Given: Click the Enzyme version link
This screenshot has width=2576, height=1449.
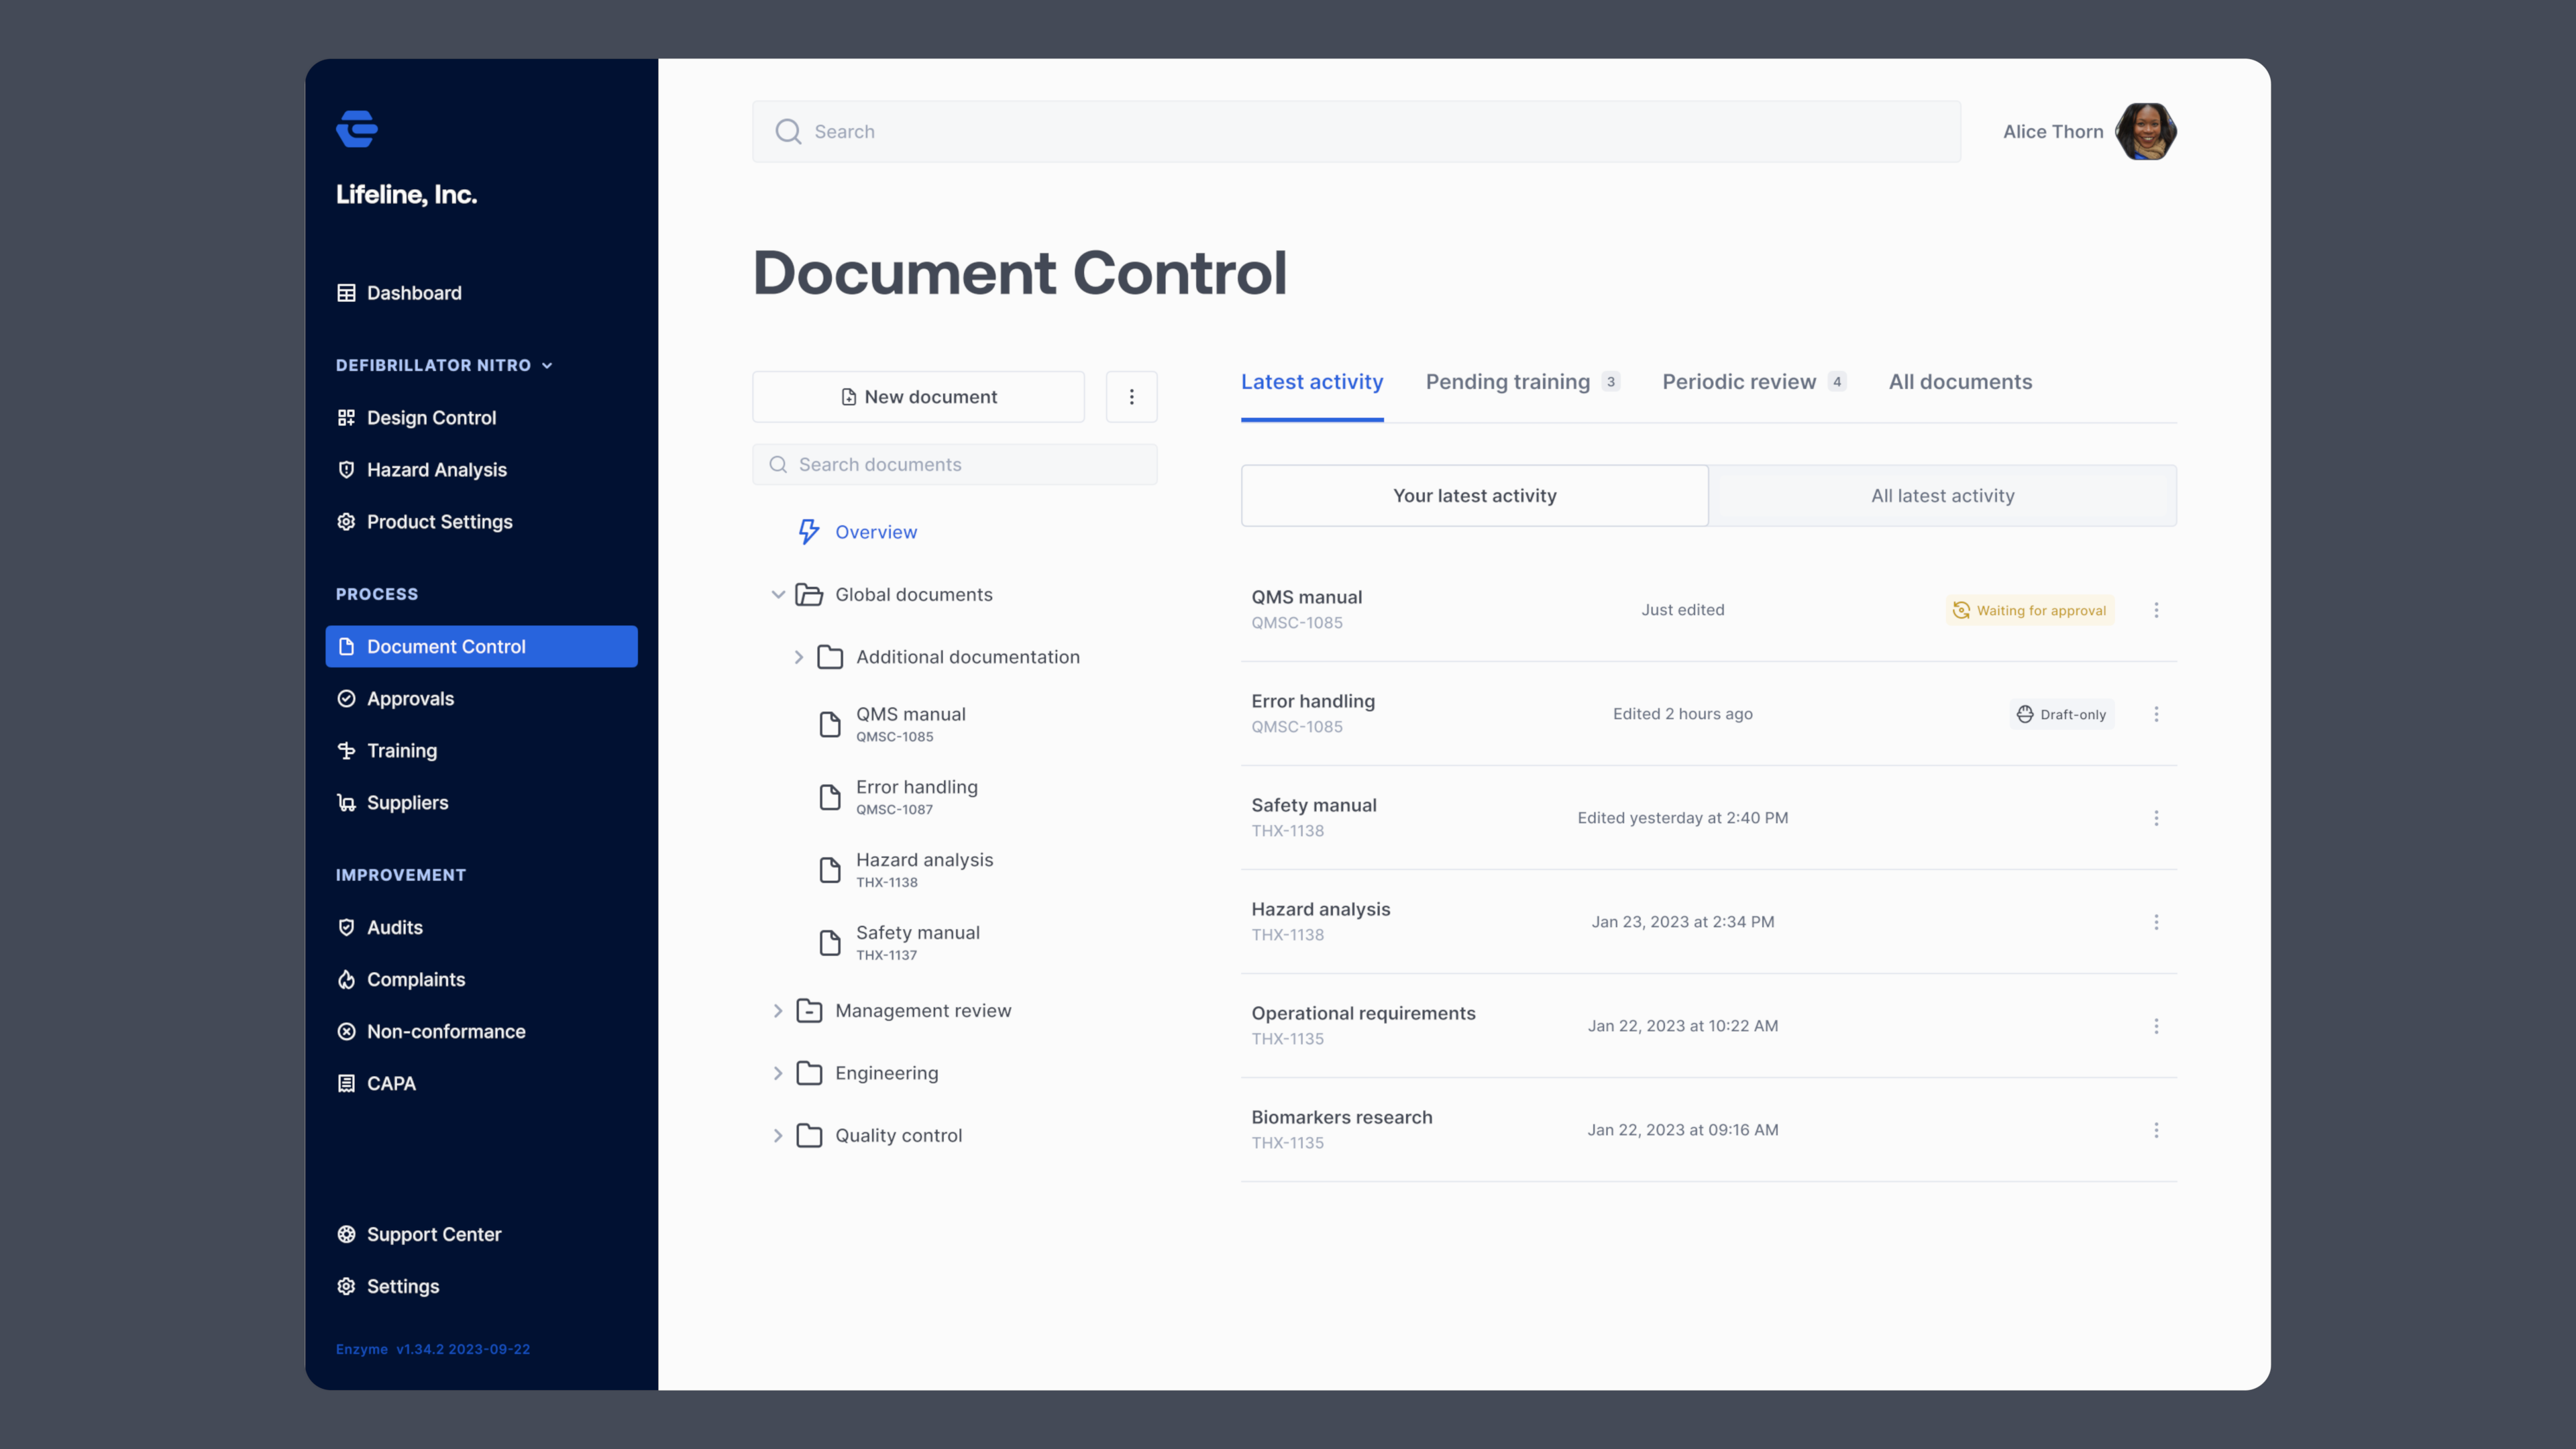Looking at the screenshot, I should pos(433,1349).
